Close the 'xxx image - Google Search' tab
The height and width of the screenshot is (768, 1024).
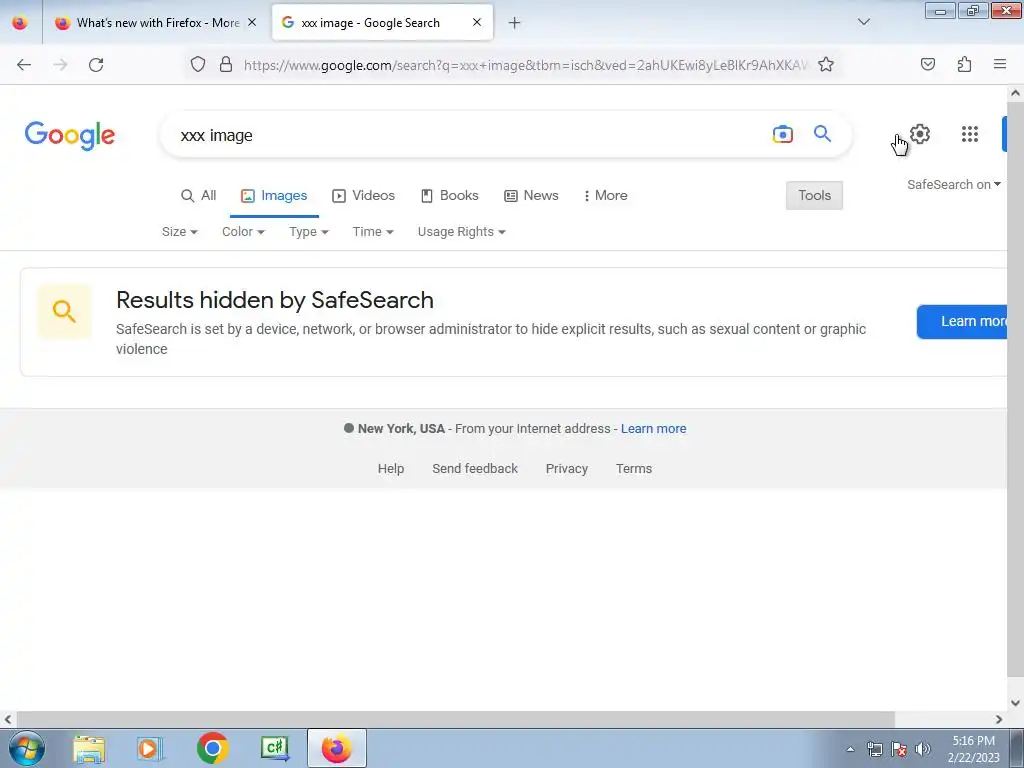coord(477,22)
